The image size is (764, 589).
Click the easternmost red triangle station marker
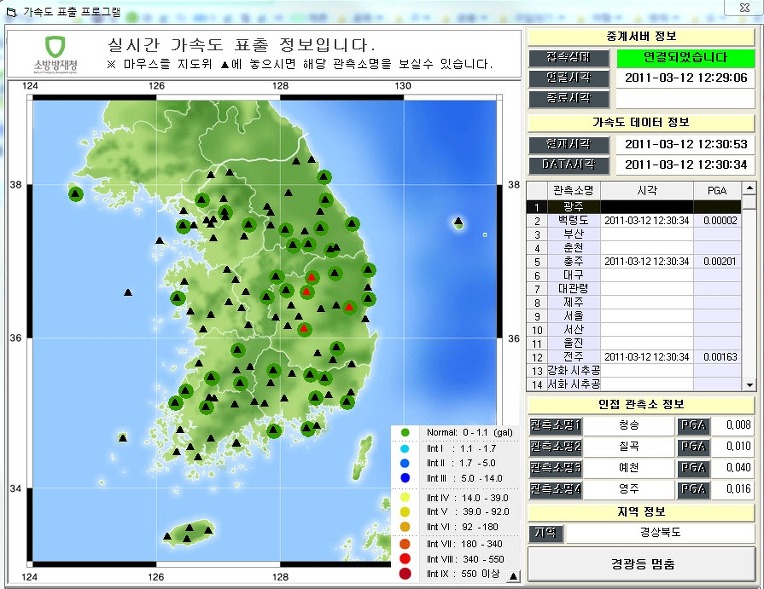pos(349,308)
